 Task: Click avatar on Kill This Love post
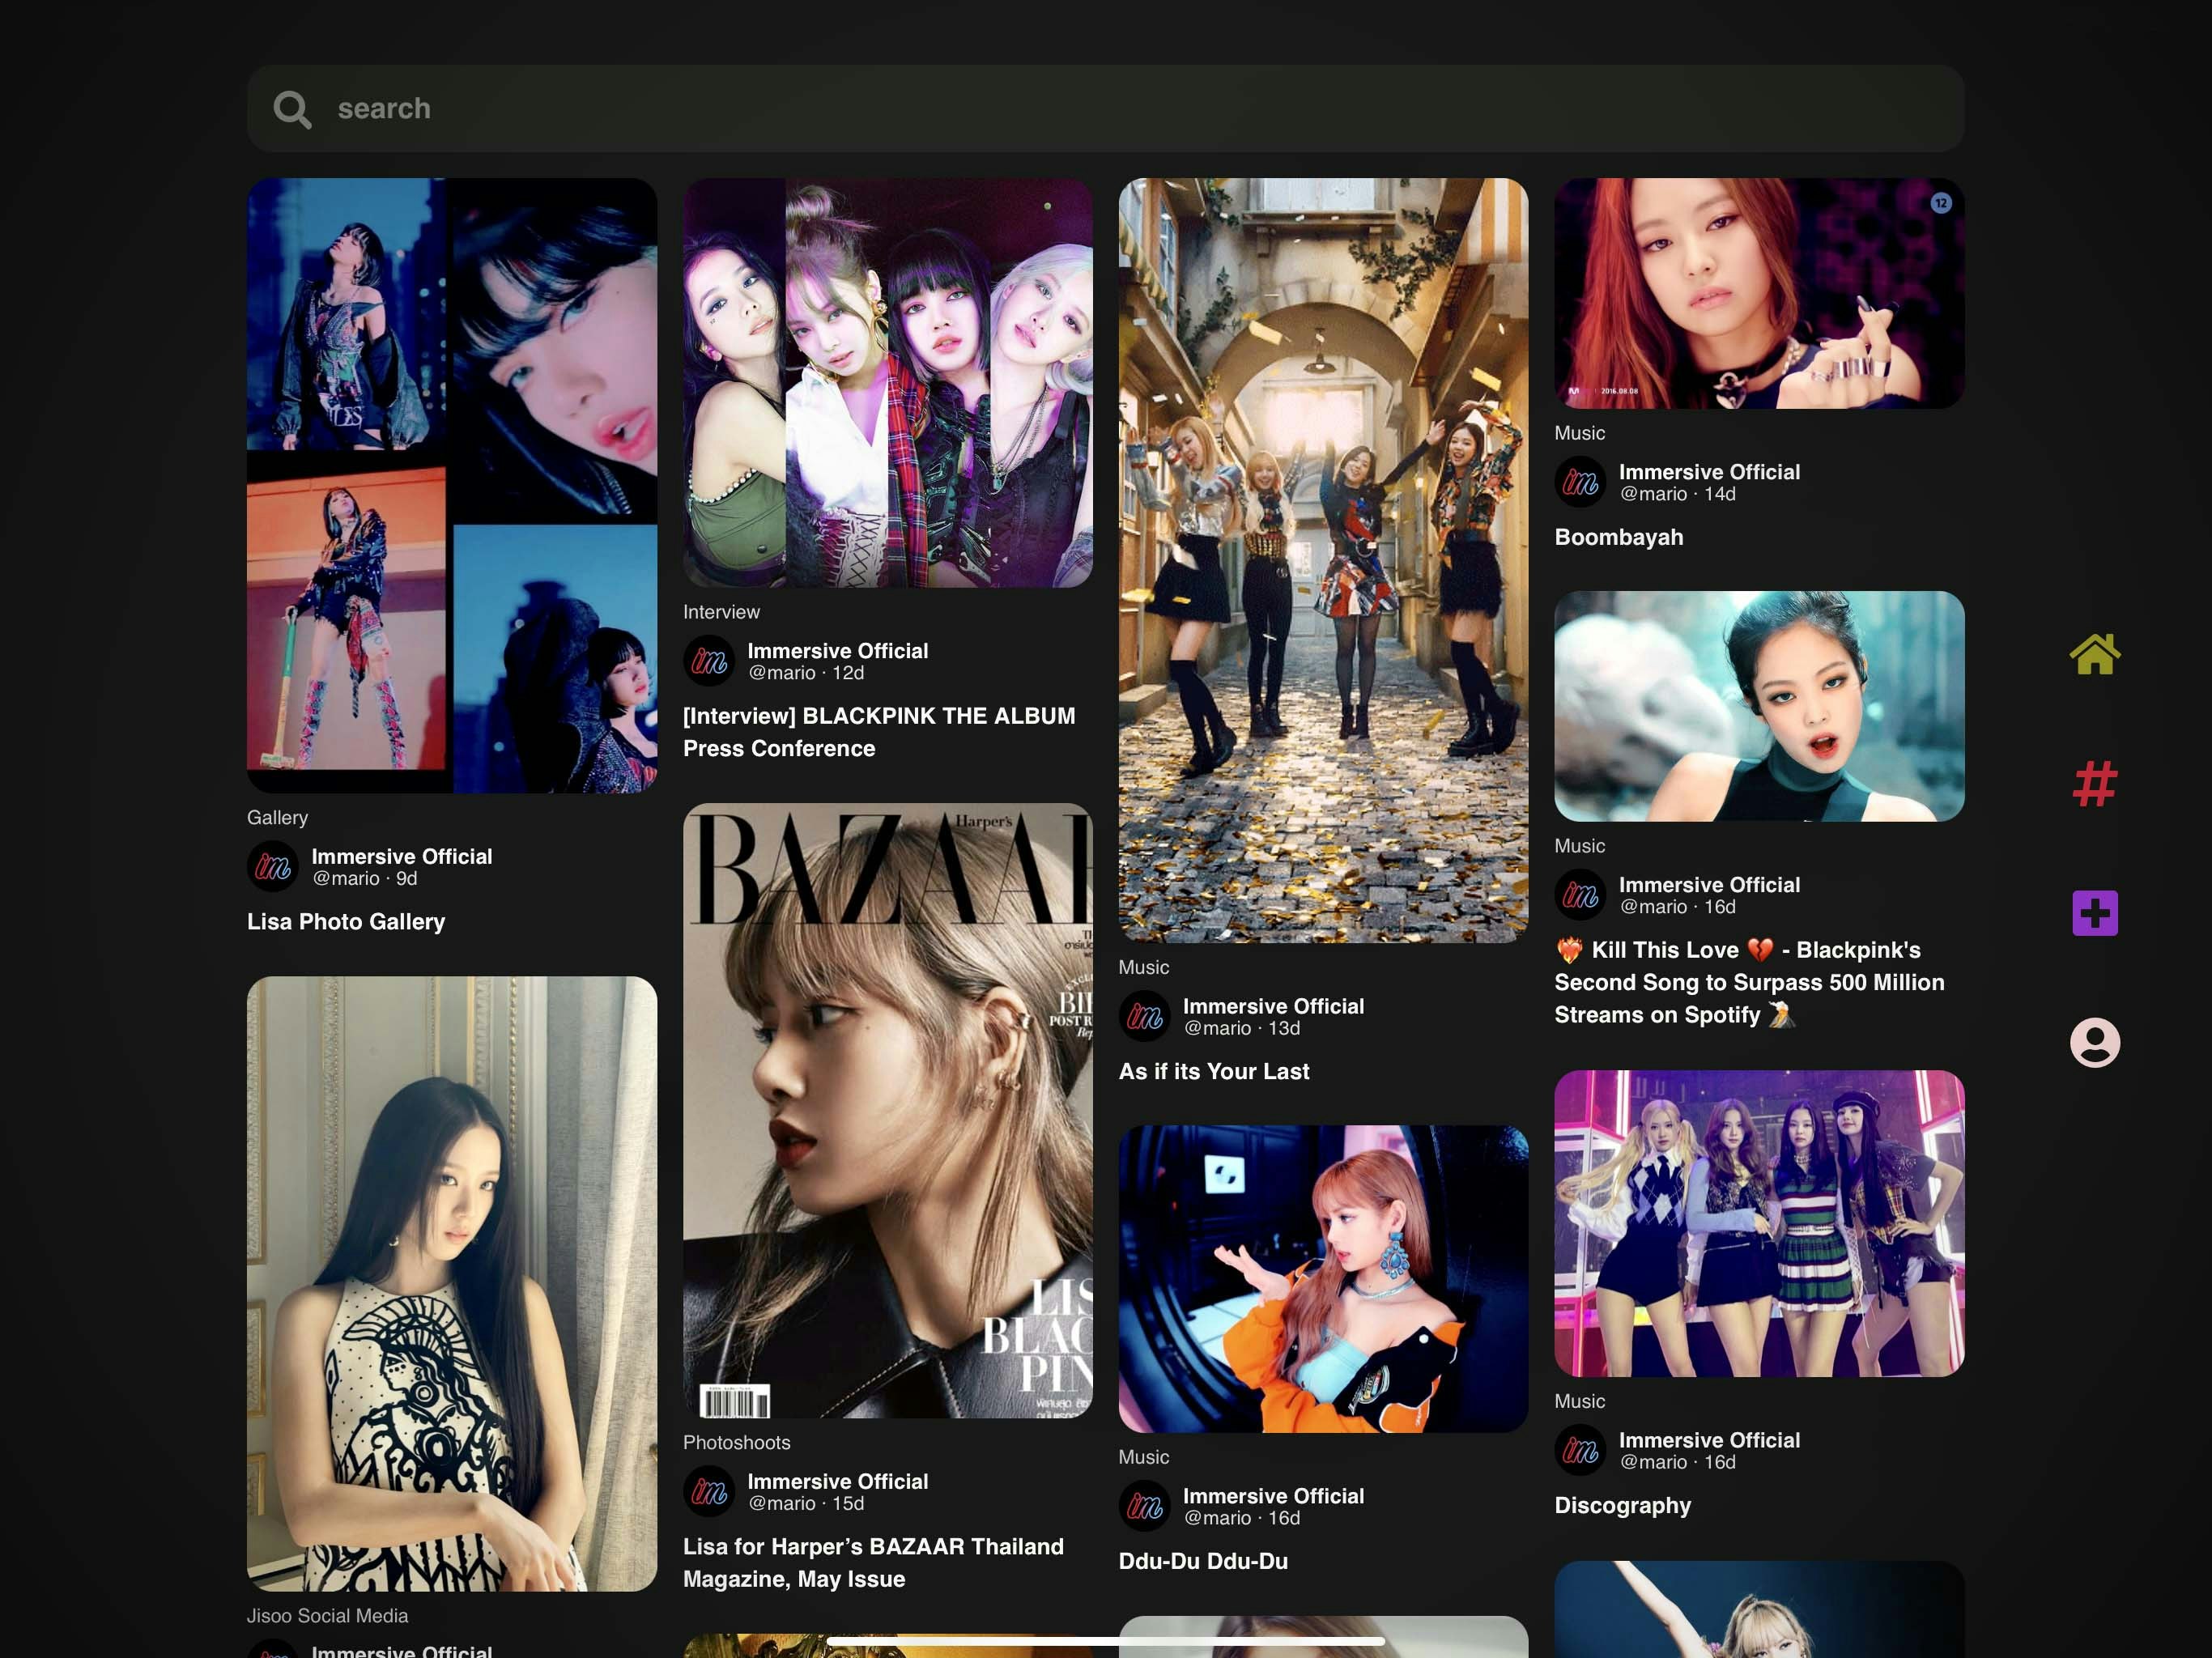click(x=1580, y=895)
